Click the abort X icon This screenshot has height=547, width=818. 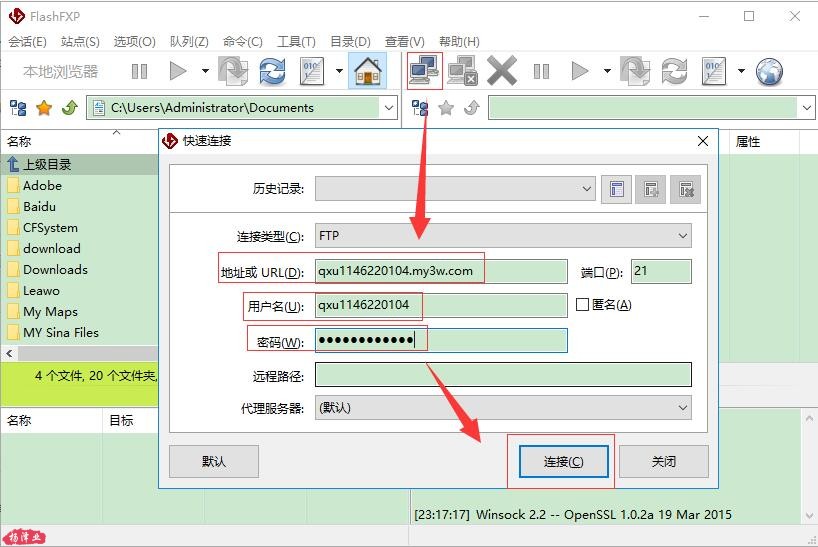tap(502, 71)
